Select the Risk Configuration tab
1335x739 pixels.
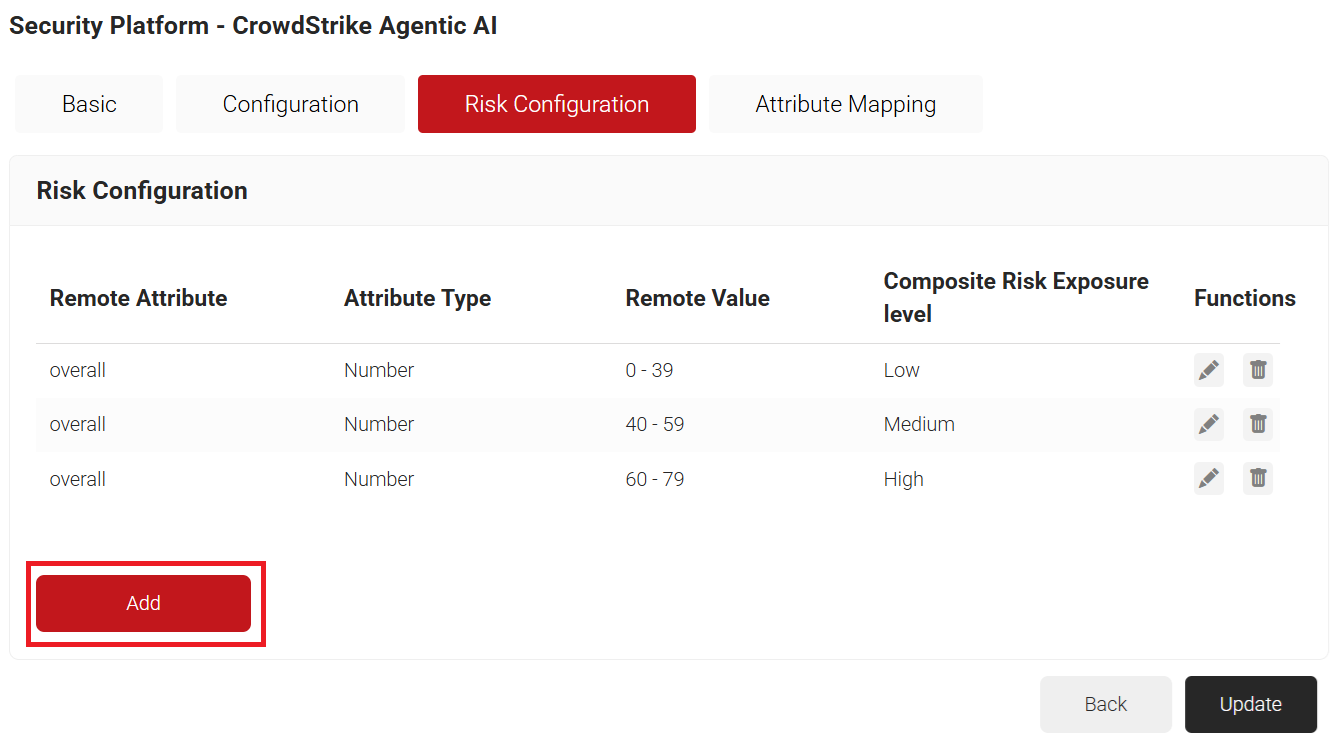coord(557,104)
